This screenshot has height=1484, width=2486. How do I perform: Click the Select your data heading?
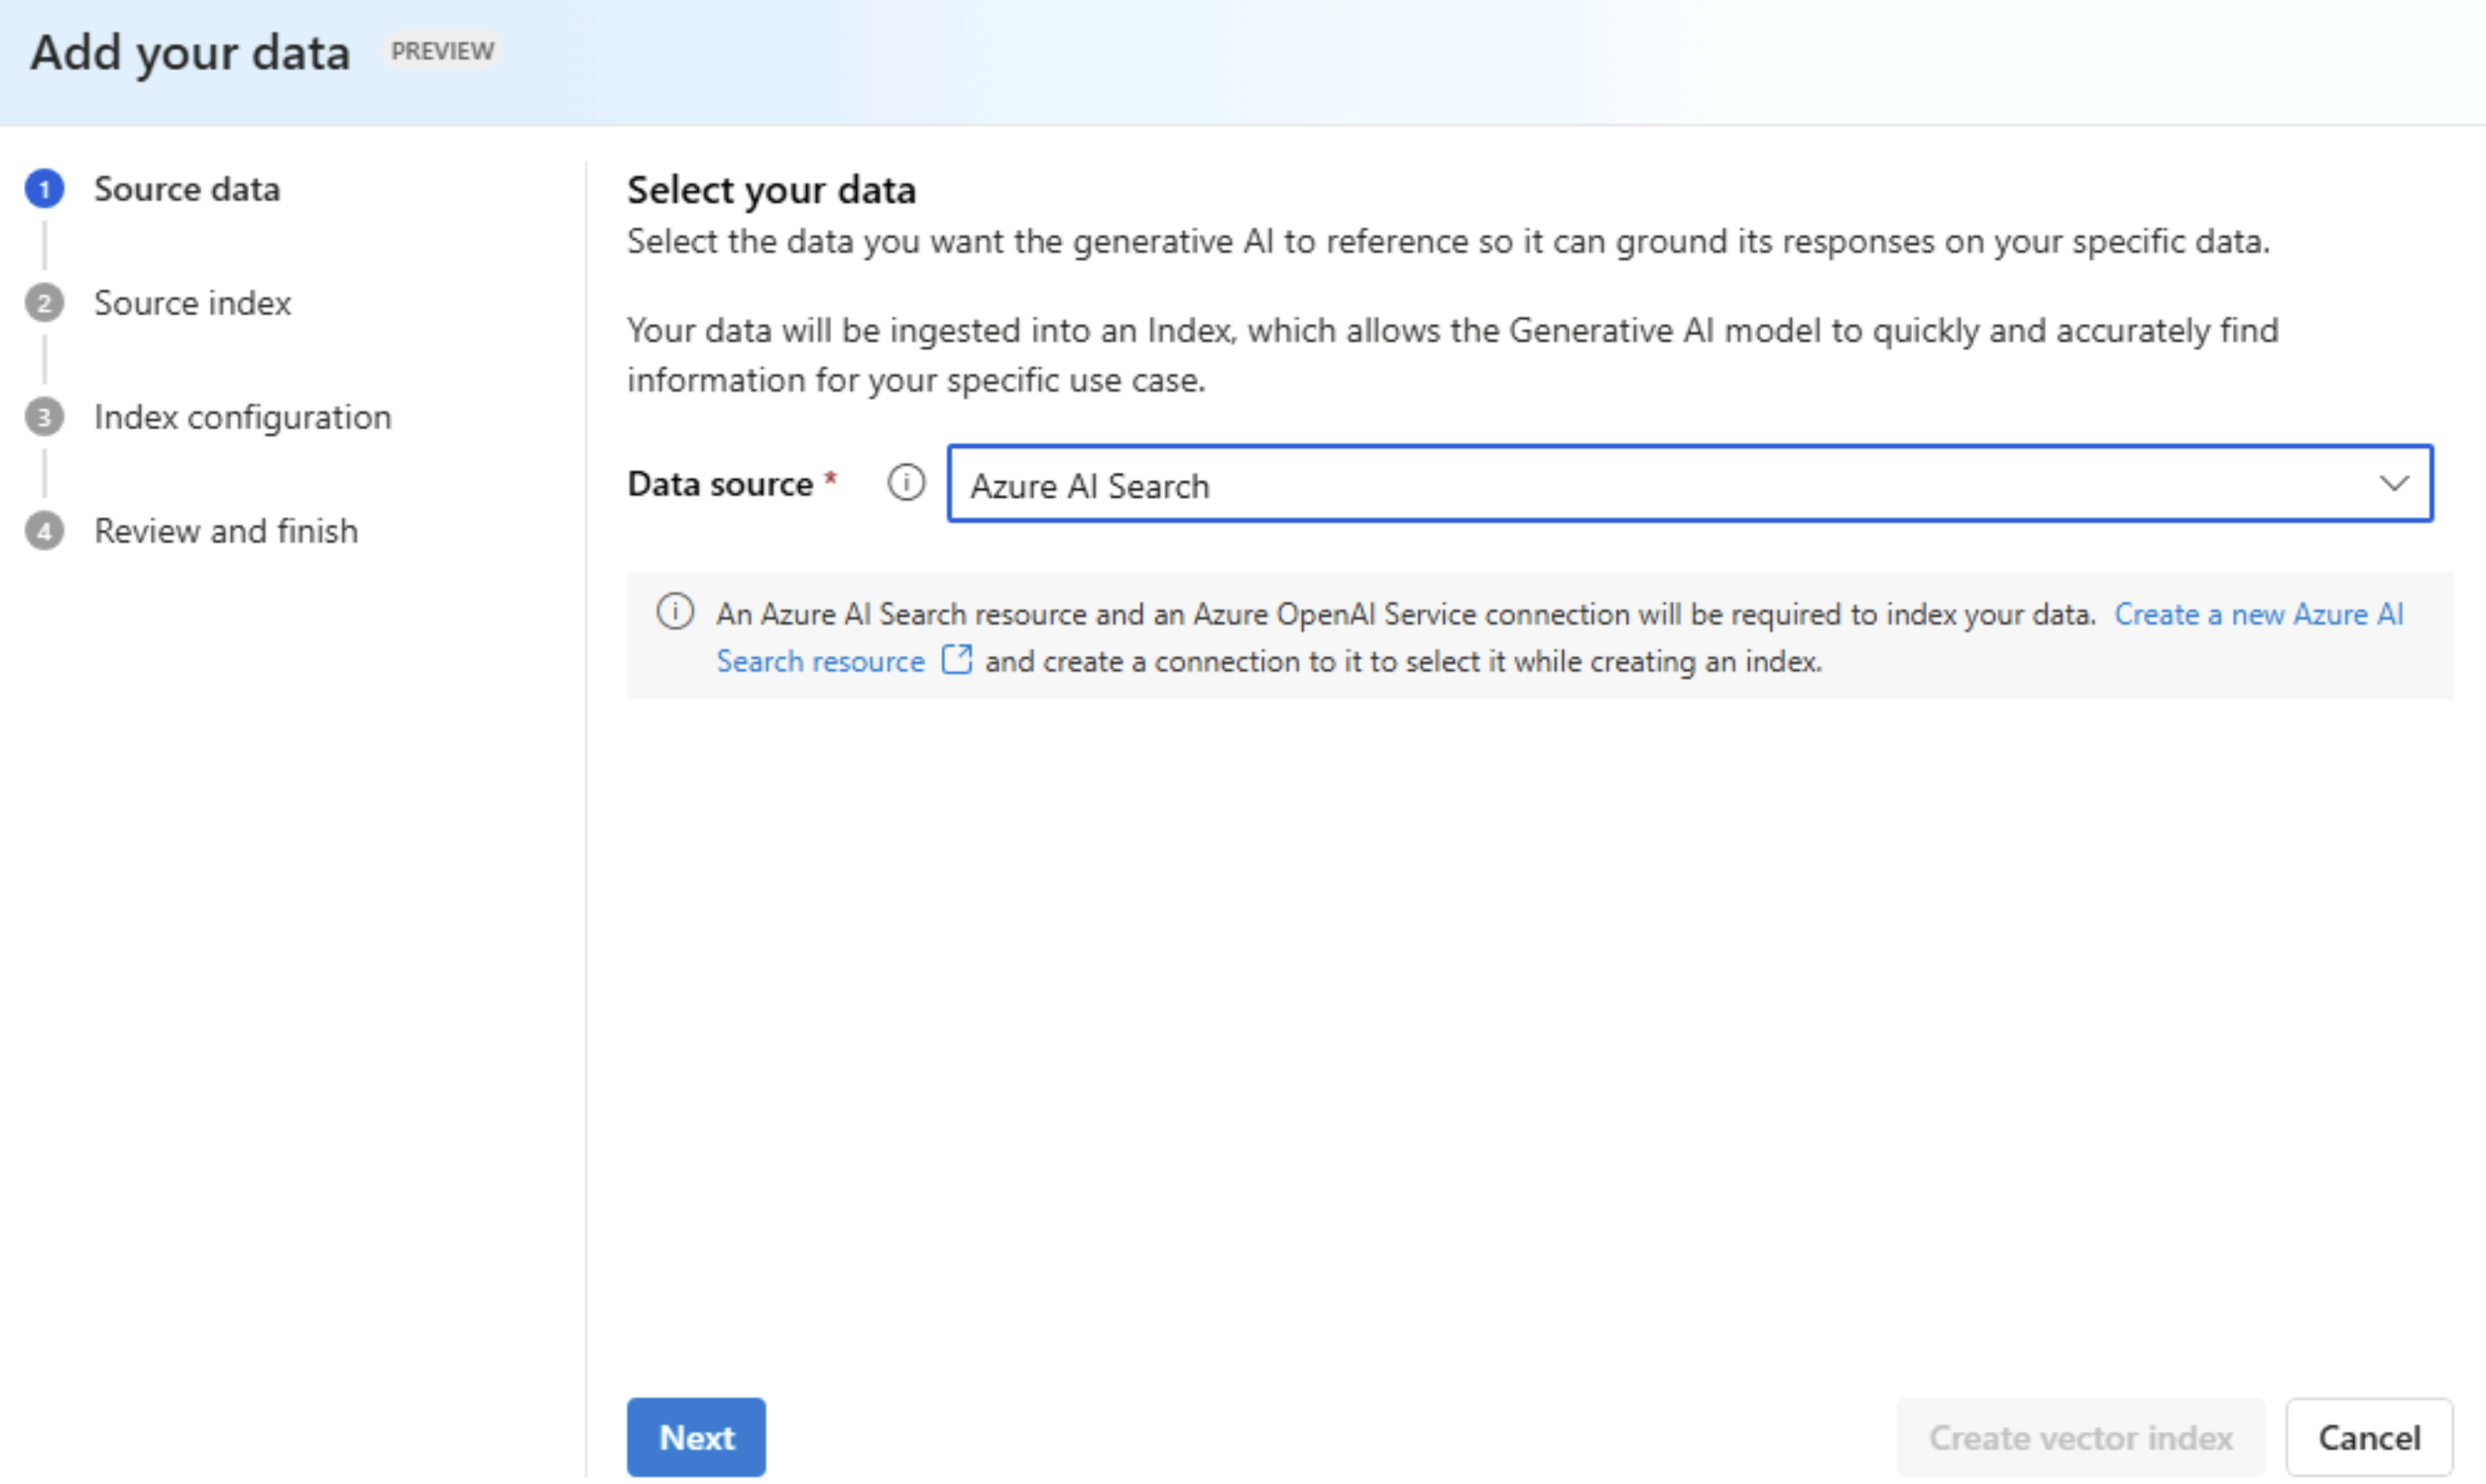pos(771,190)
